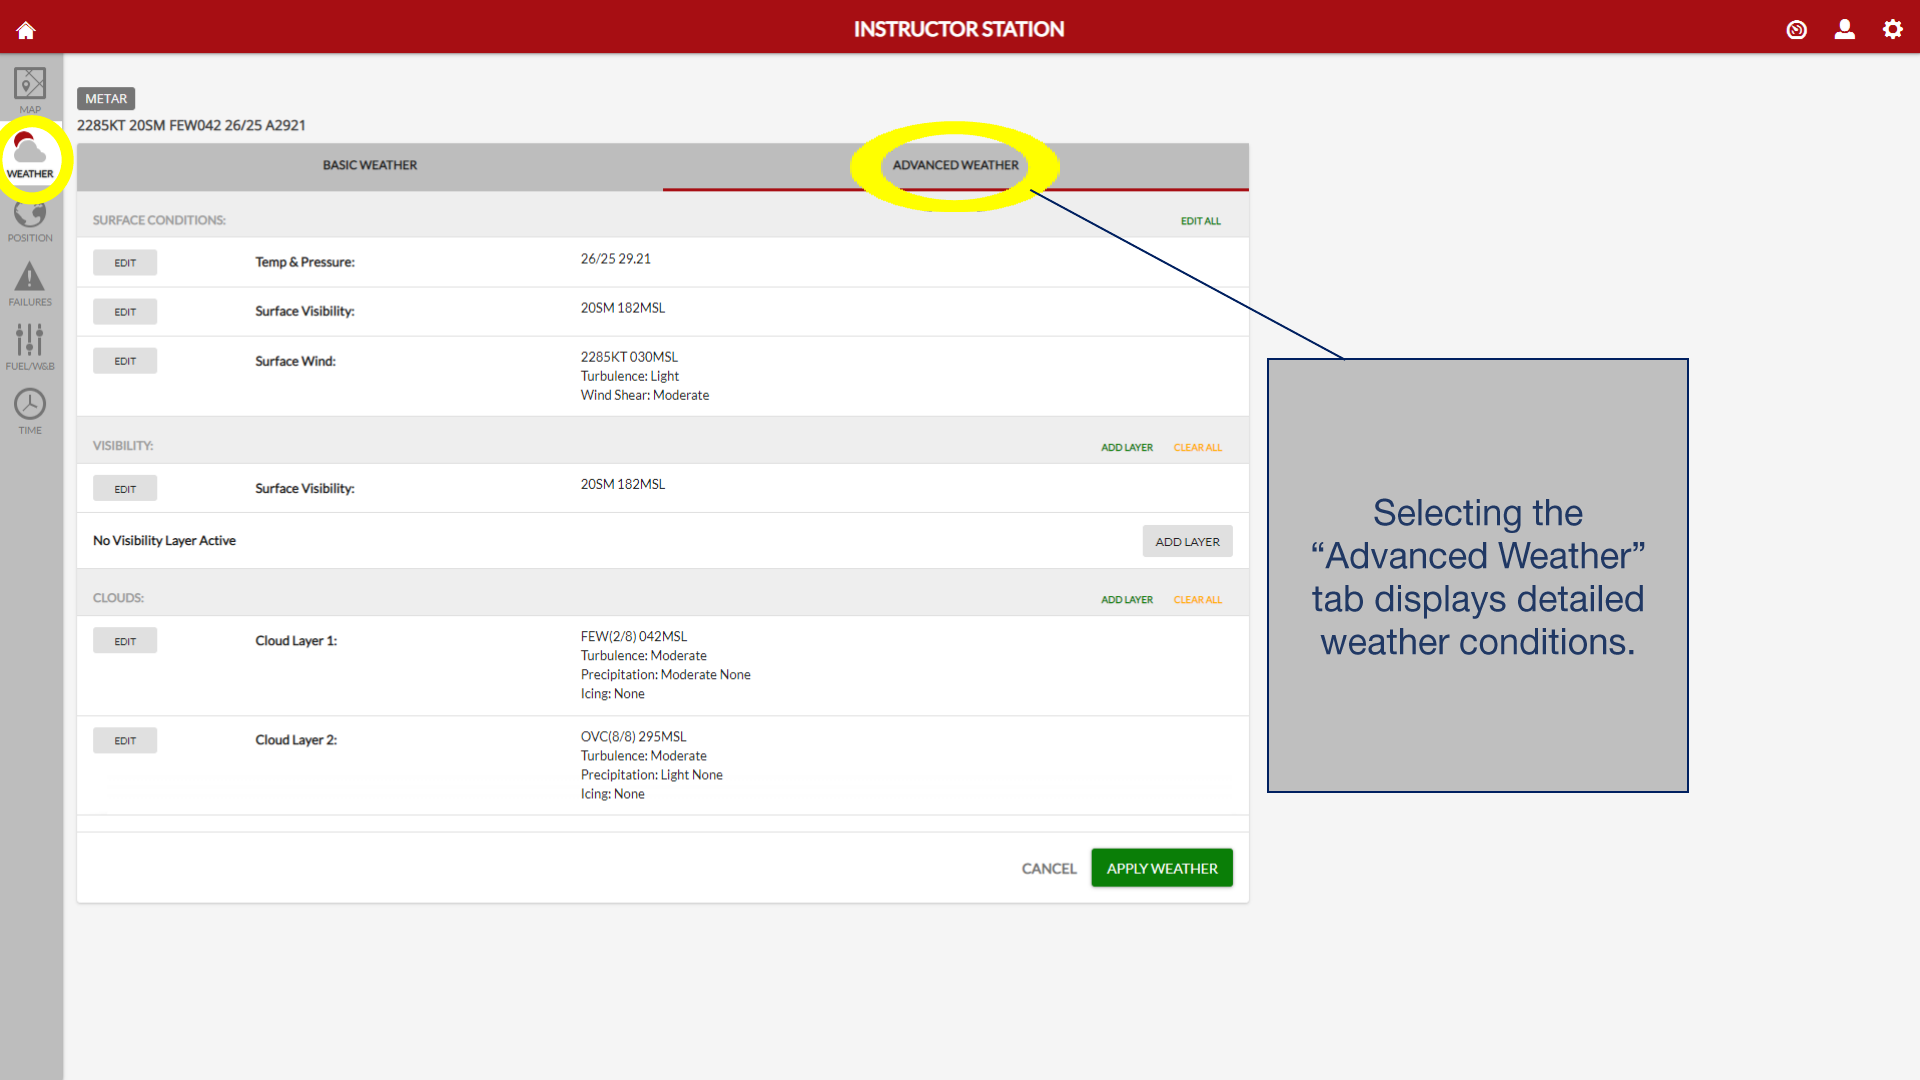Edit the Temp & Pressure row

pos(125,263)
